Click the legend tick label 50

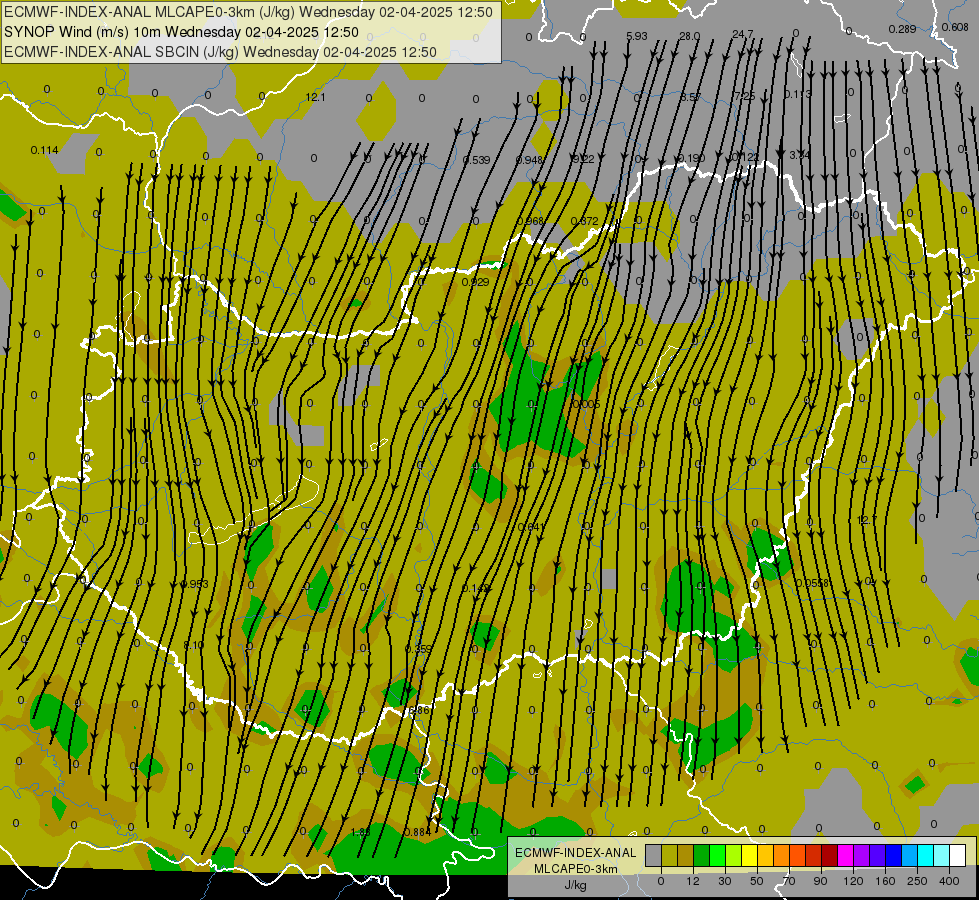757,881
